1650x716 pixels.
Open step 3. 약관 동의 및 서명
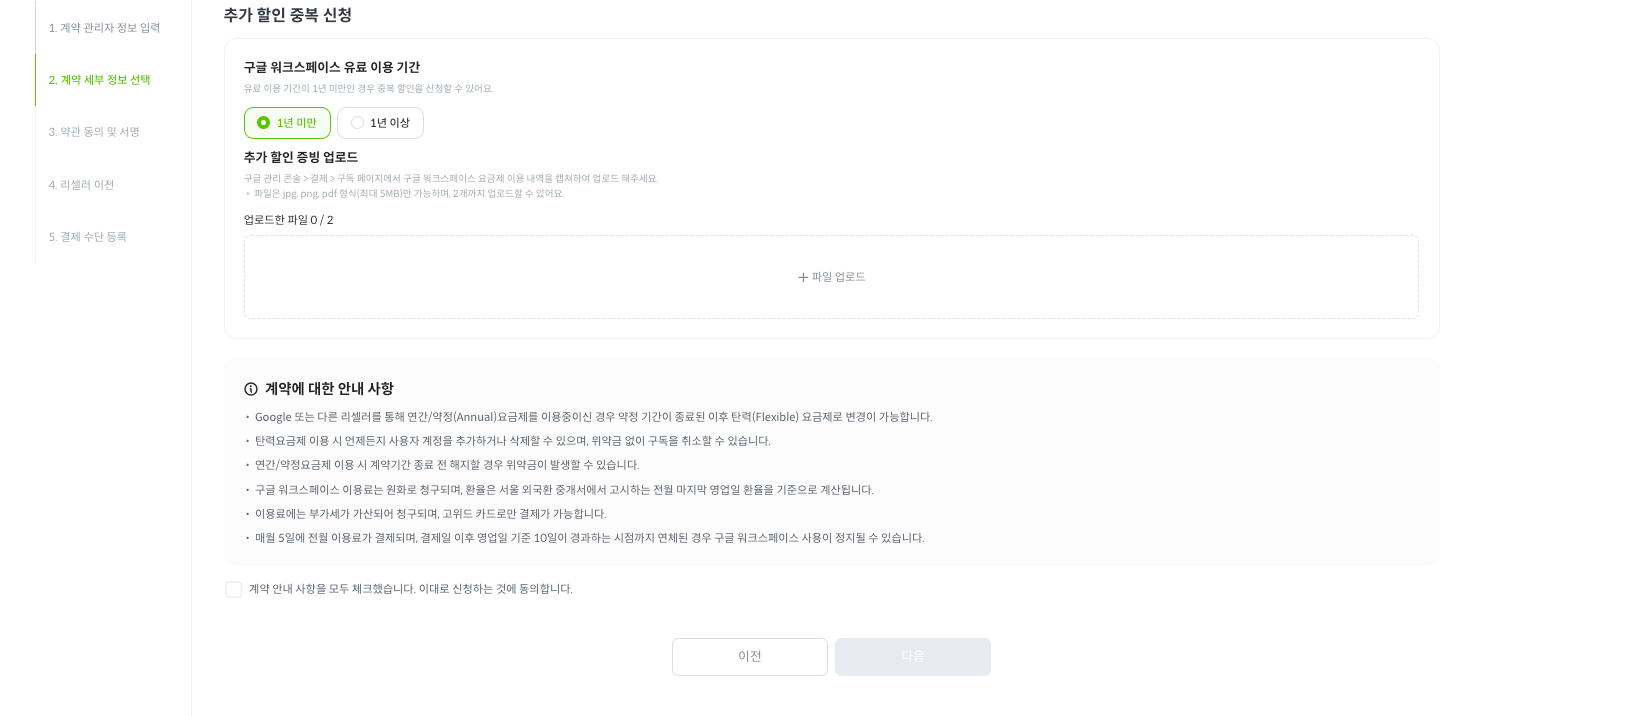coord(94,132)
